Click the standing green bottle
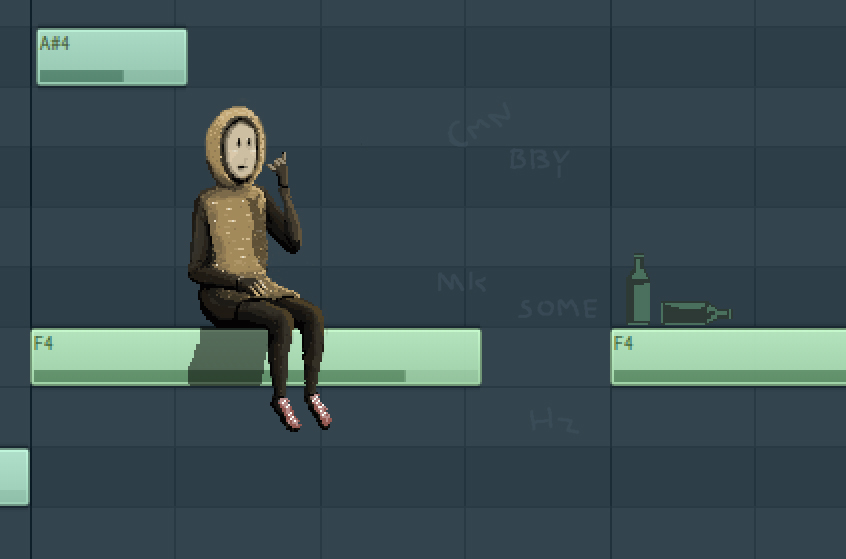The width and height of the screenshot is (846, 559). pos(639,292)
